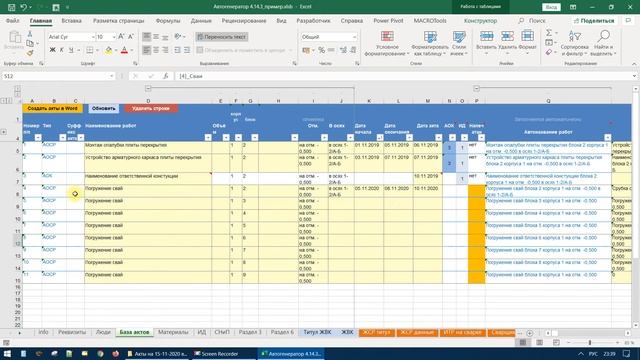Click the Поделиться share button
Image resolution: width=640 pixels, height=360 pixels.
coord(593,20)
